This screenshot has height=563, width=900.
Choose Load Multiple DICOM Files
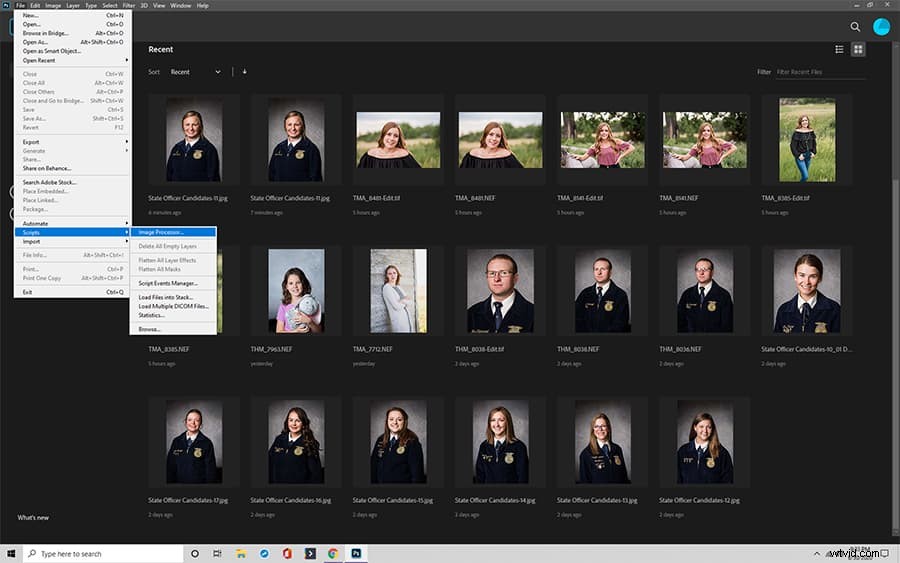point(173,306)
